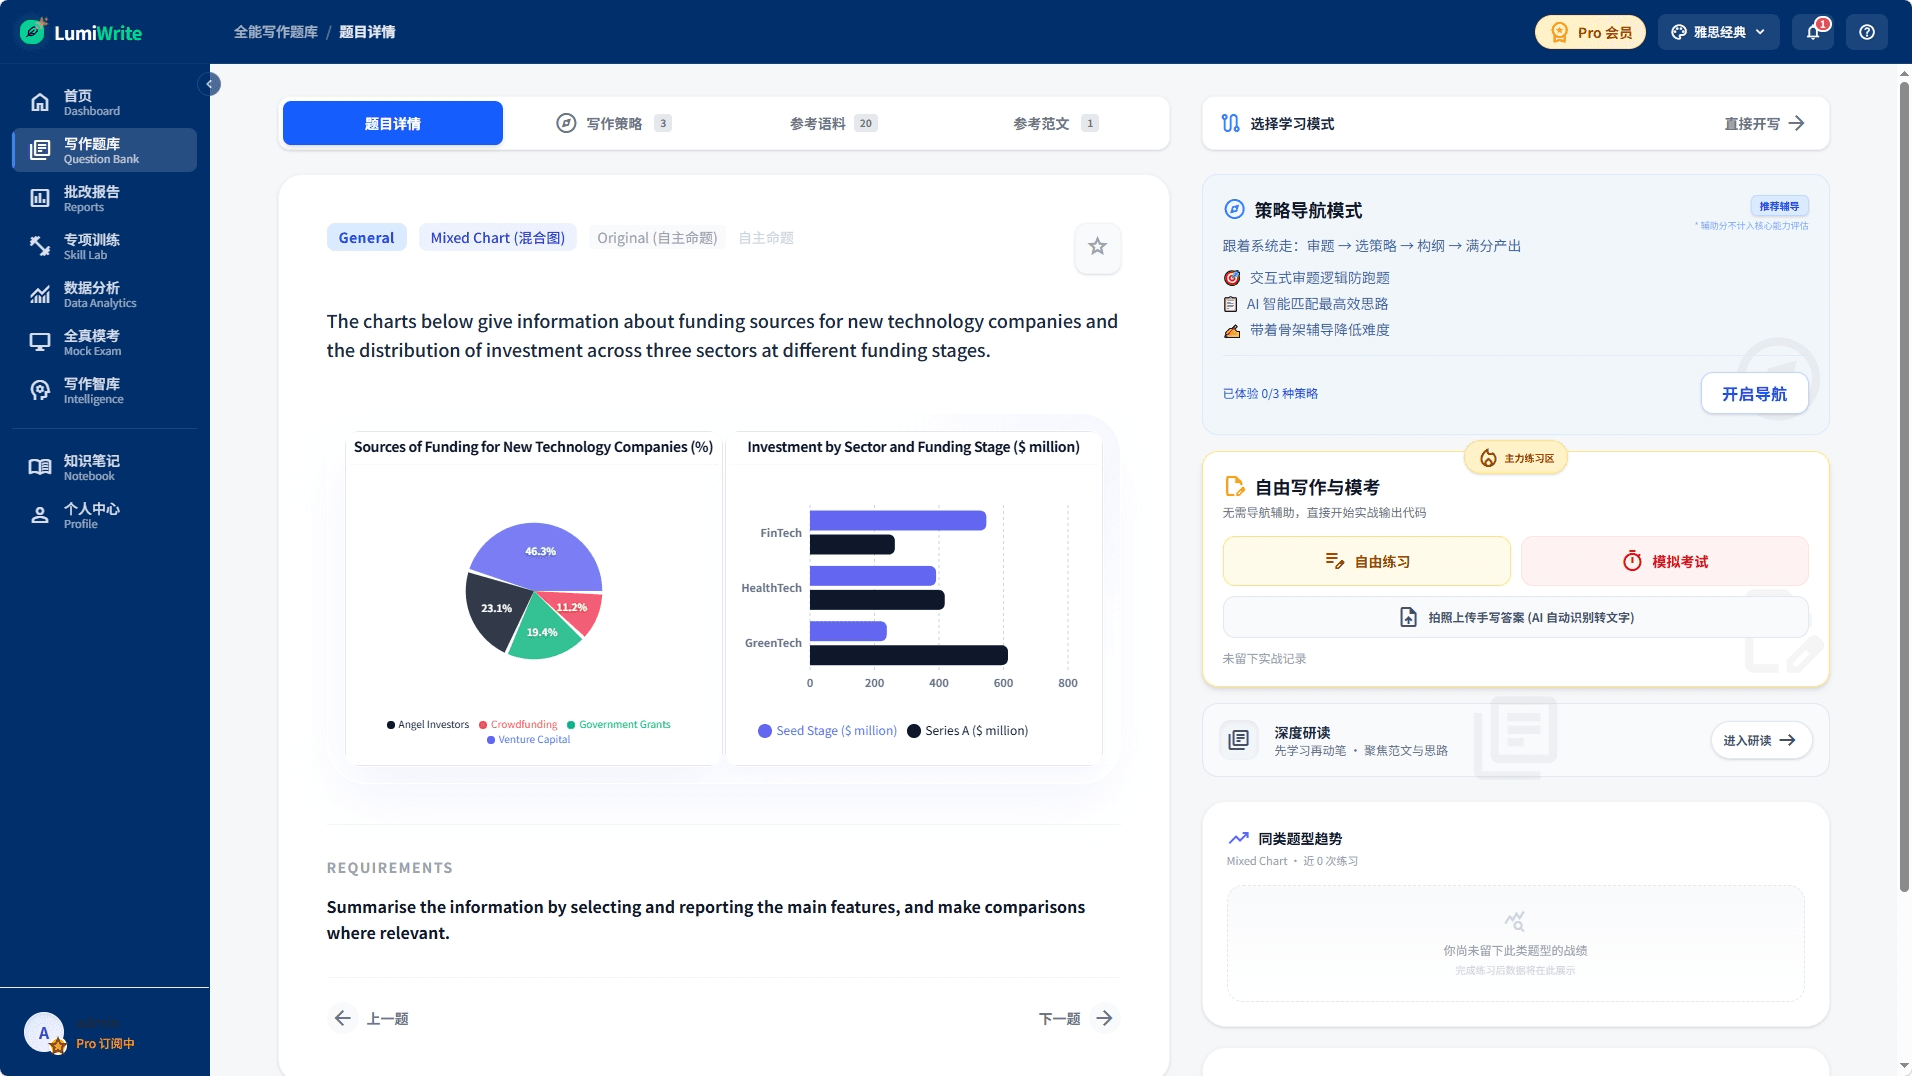Image resolution: width=1912 pixels, height=1076 pixels.
Task: Click the 交互式审题逻辑防跑题 item
Action: point(1306,278)
